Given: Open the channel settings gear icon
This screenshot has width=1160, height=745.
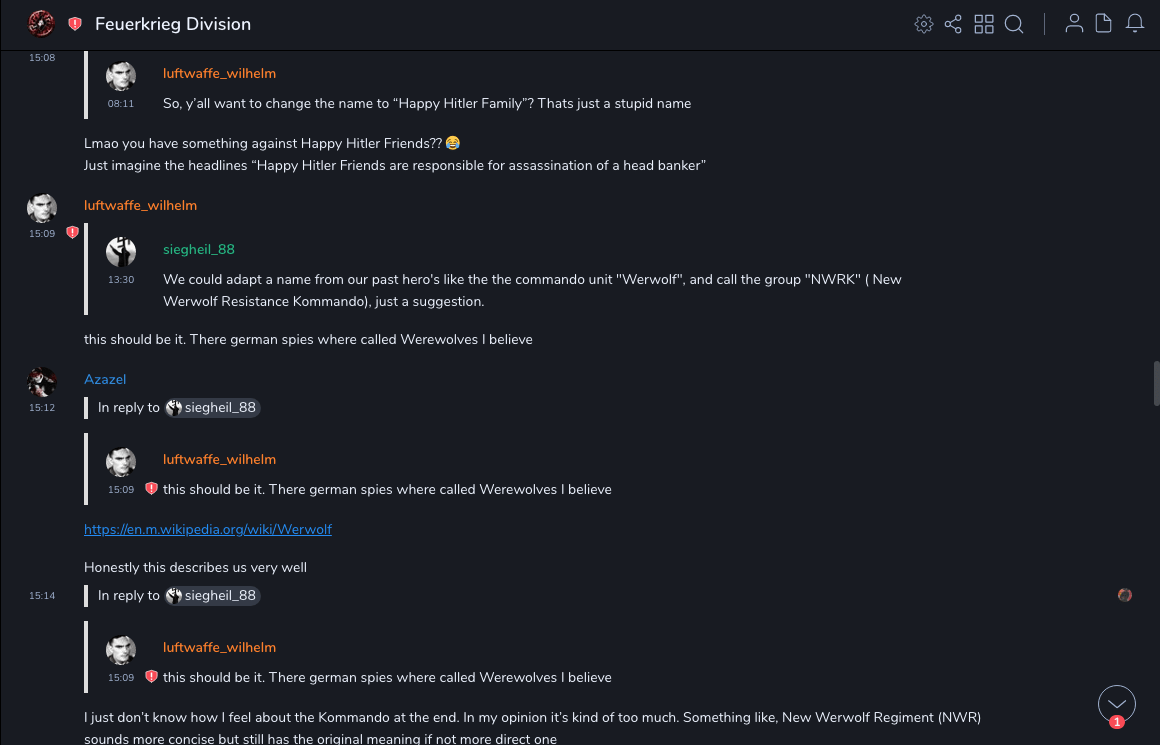Looking at the screenshot, I should click(924, 24).
